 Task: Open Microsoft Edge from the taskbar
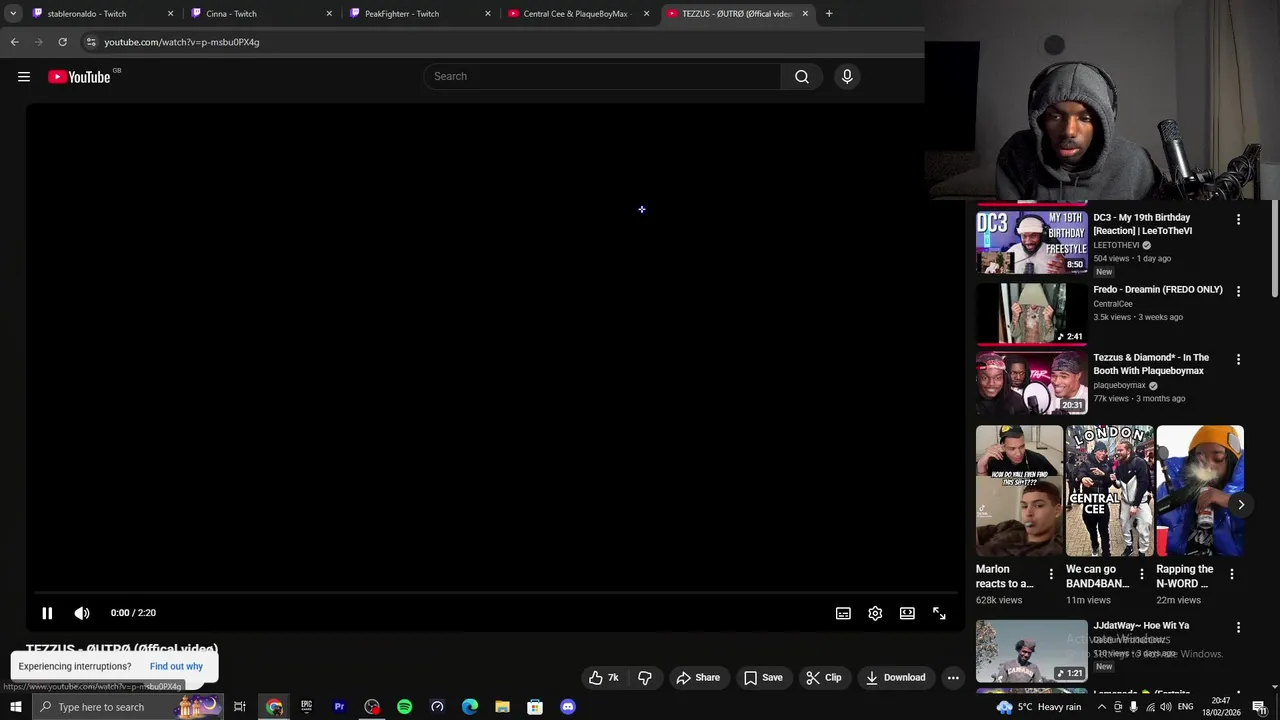coord(470,707)
